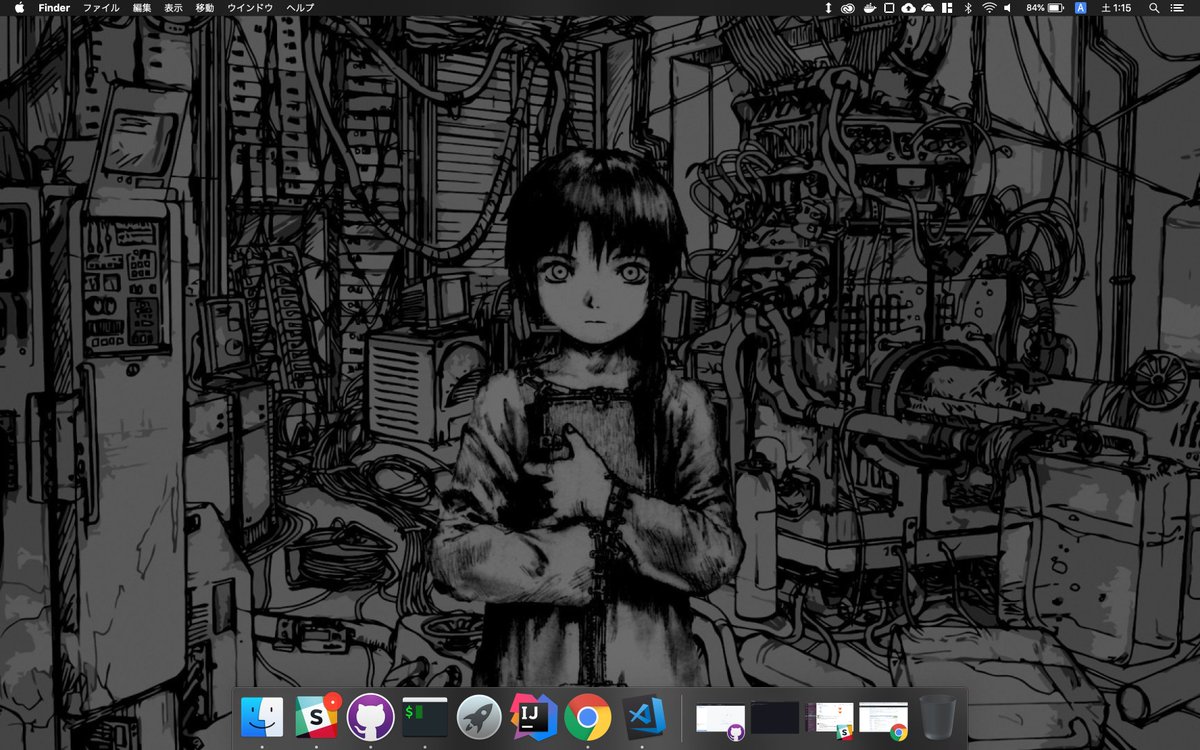
Task: Show battery status at 84%
Action: click(1046, 8)
